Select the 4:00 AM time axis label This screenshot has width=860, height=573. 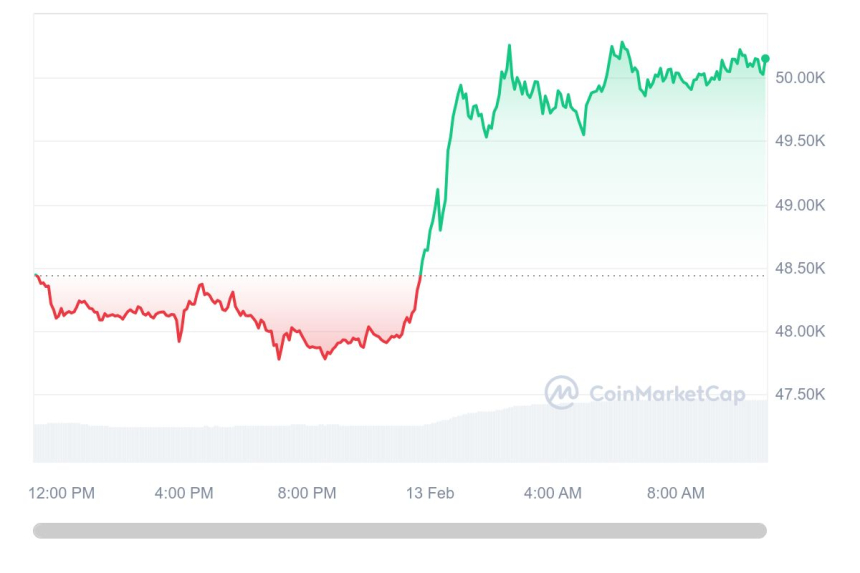pyautogui.click(x=552, y=493)
